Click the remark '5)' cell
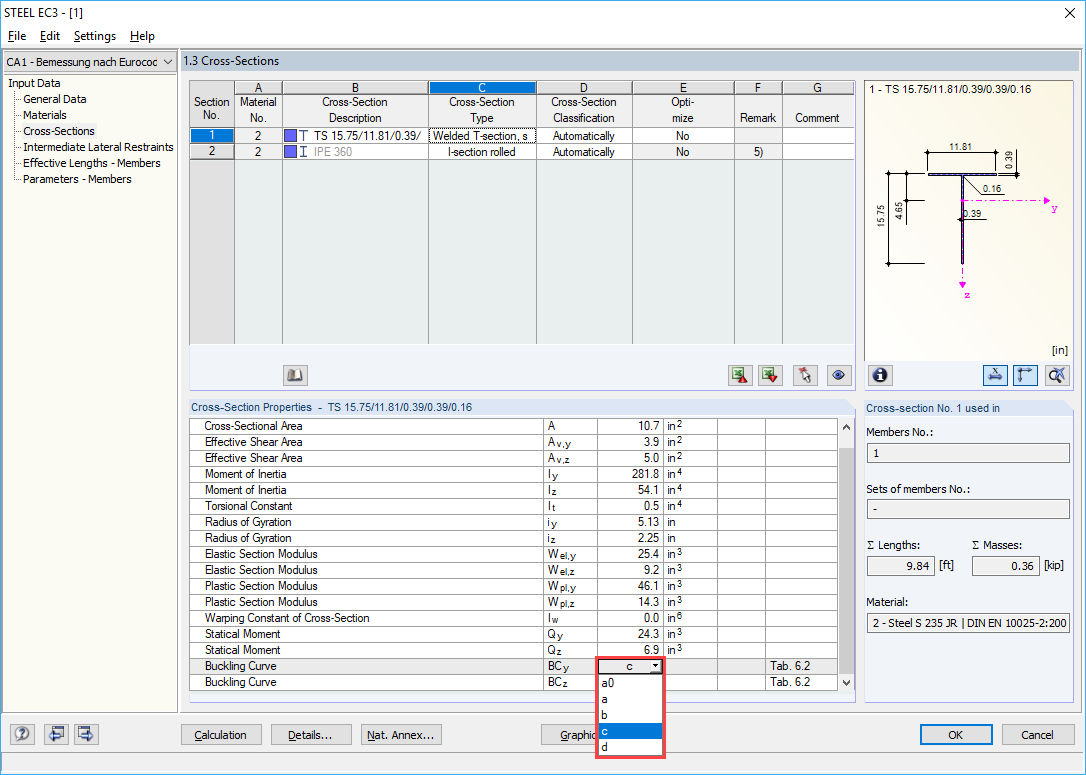This screenshot has height=775, width=1086. [x=758, y=152]
